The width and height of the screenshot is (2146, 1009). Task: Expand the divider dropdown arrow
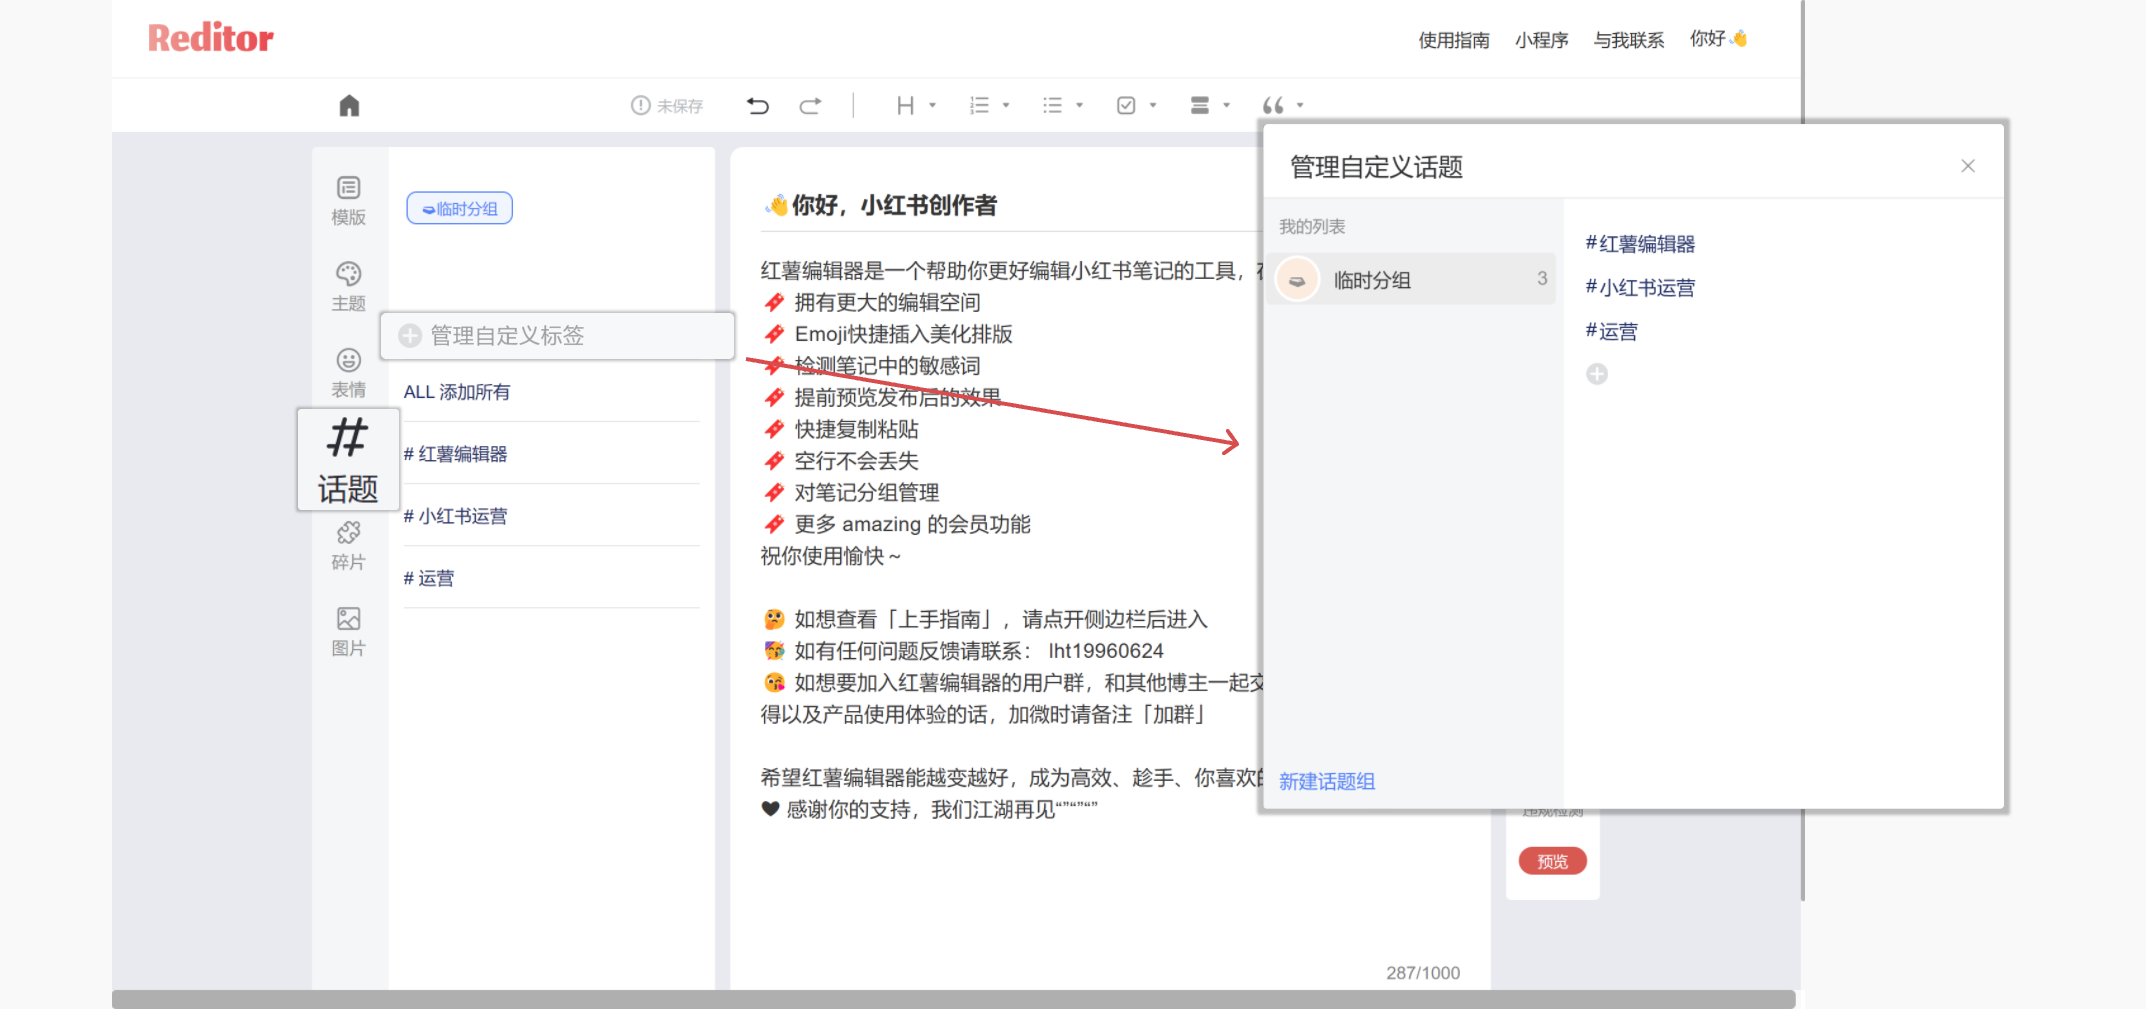pos(1227,105)
